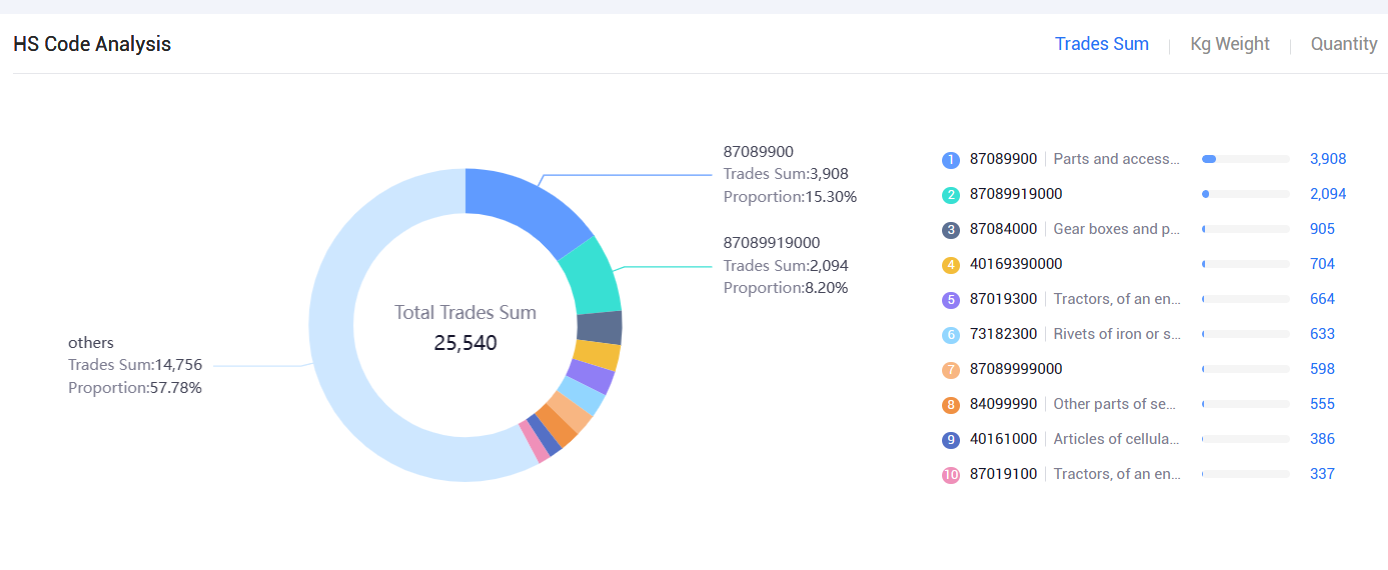Open trades count 664 link
Image resolution: width=1388 pixels, height=570 pixels.
tap(1322, 299)
